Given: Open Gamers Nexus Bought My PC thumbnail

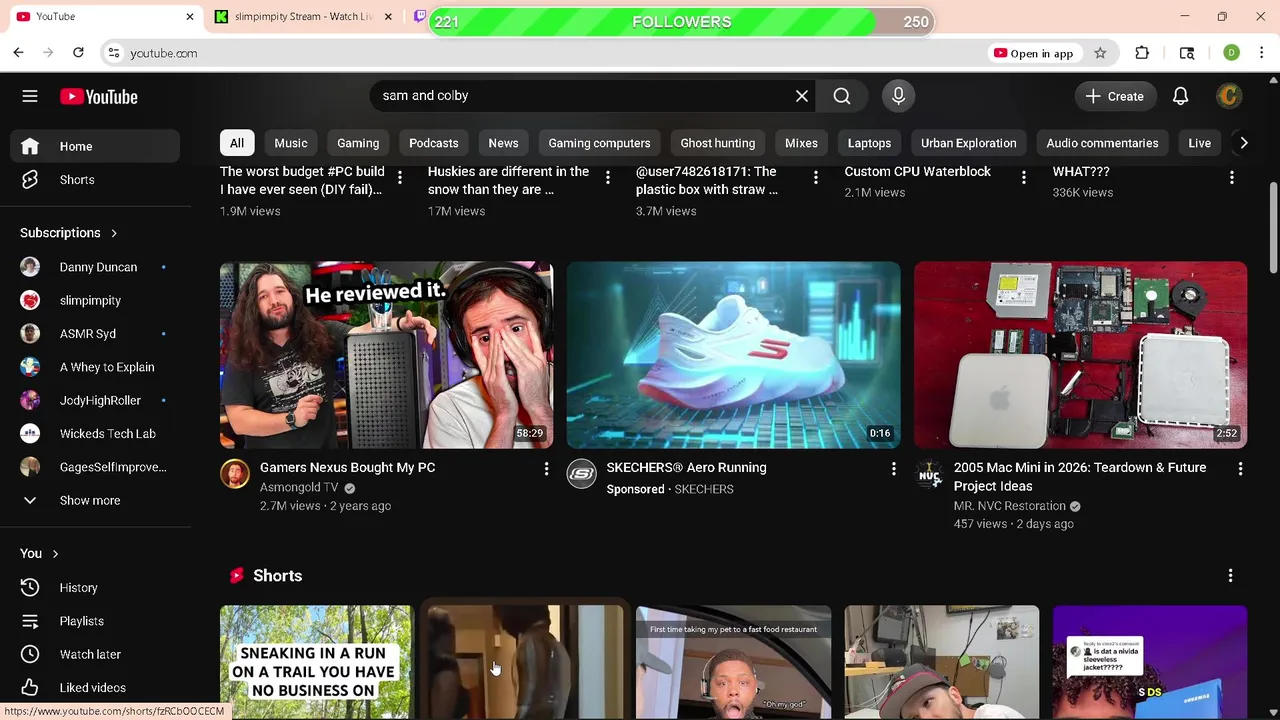Looking at the screenshot, I should coord(386,355).
